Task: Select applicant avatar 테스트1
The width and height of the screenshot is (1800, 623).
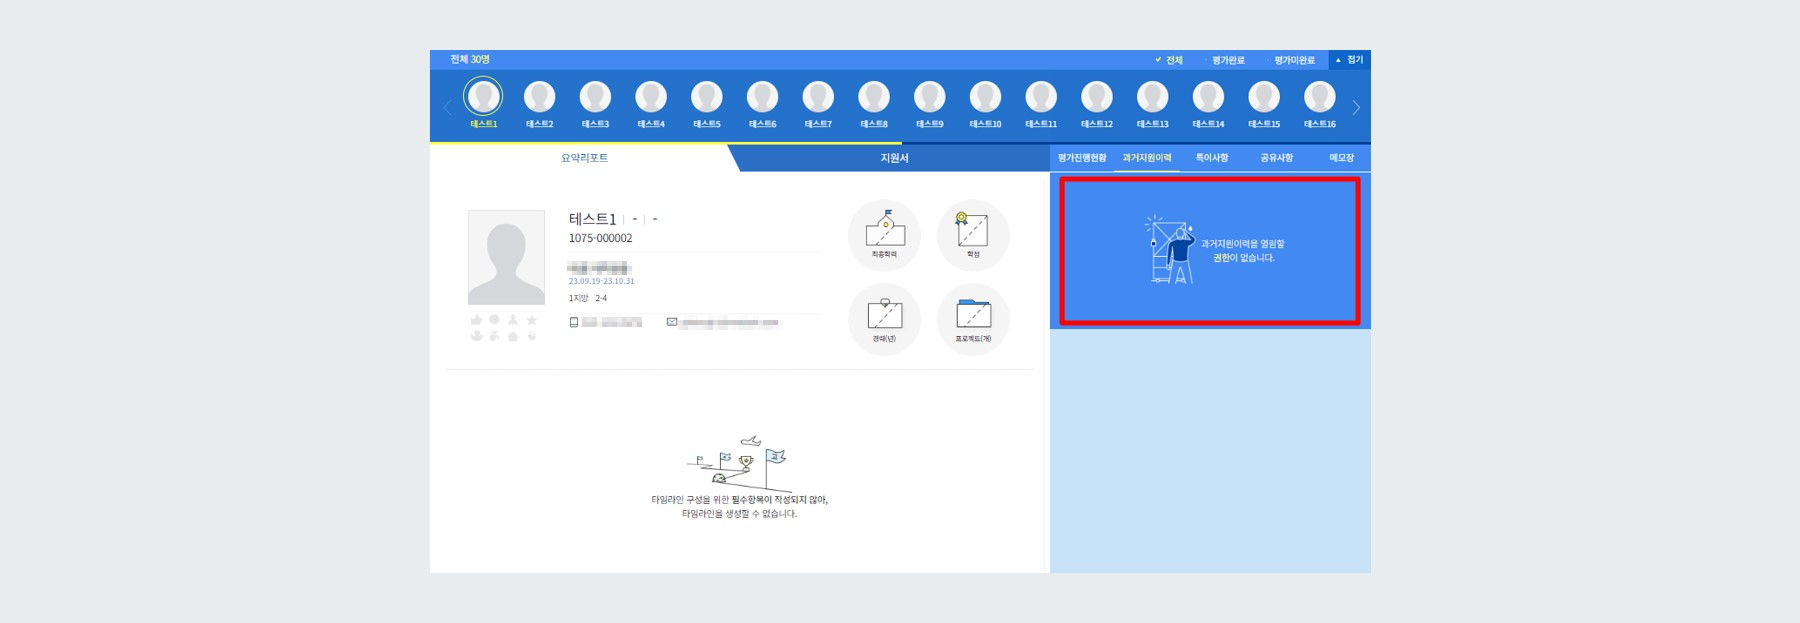Action: [484, 97]
